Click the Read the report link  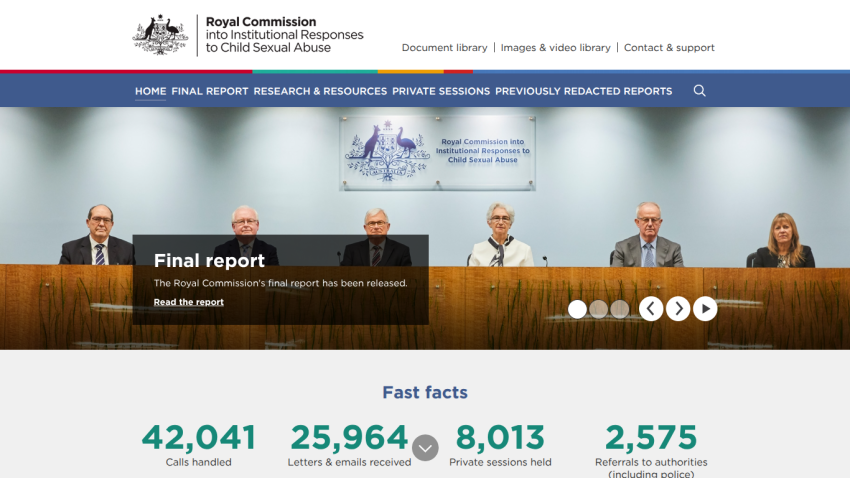(189, 302)
